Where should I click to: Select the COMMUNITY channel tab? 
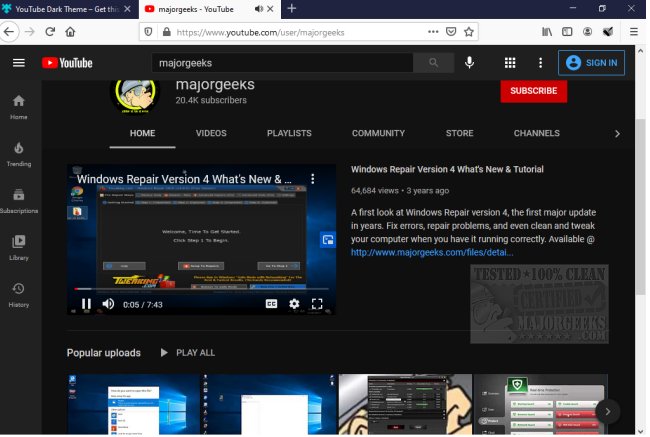coord(378,134)
